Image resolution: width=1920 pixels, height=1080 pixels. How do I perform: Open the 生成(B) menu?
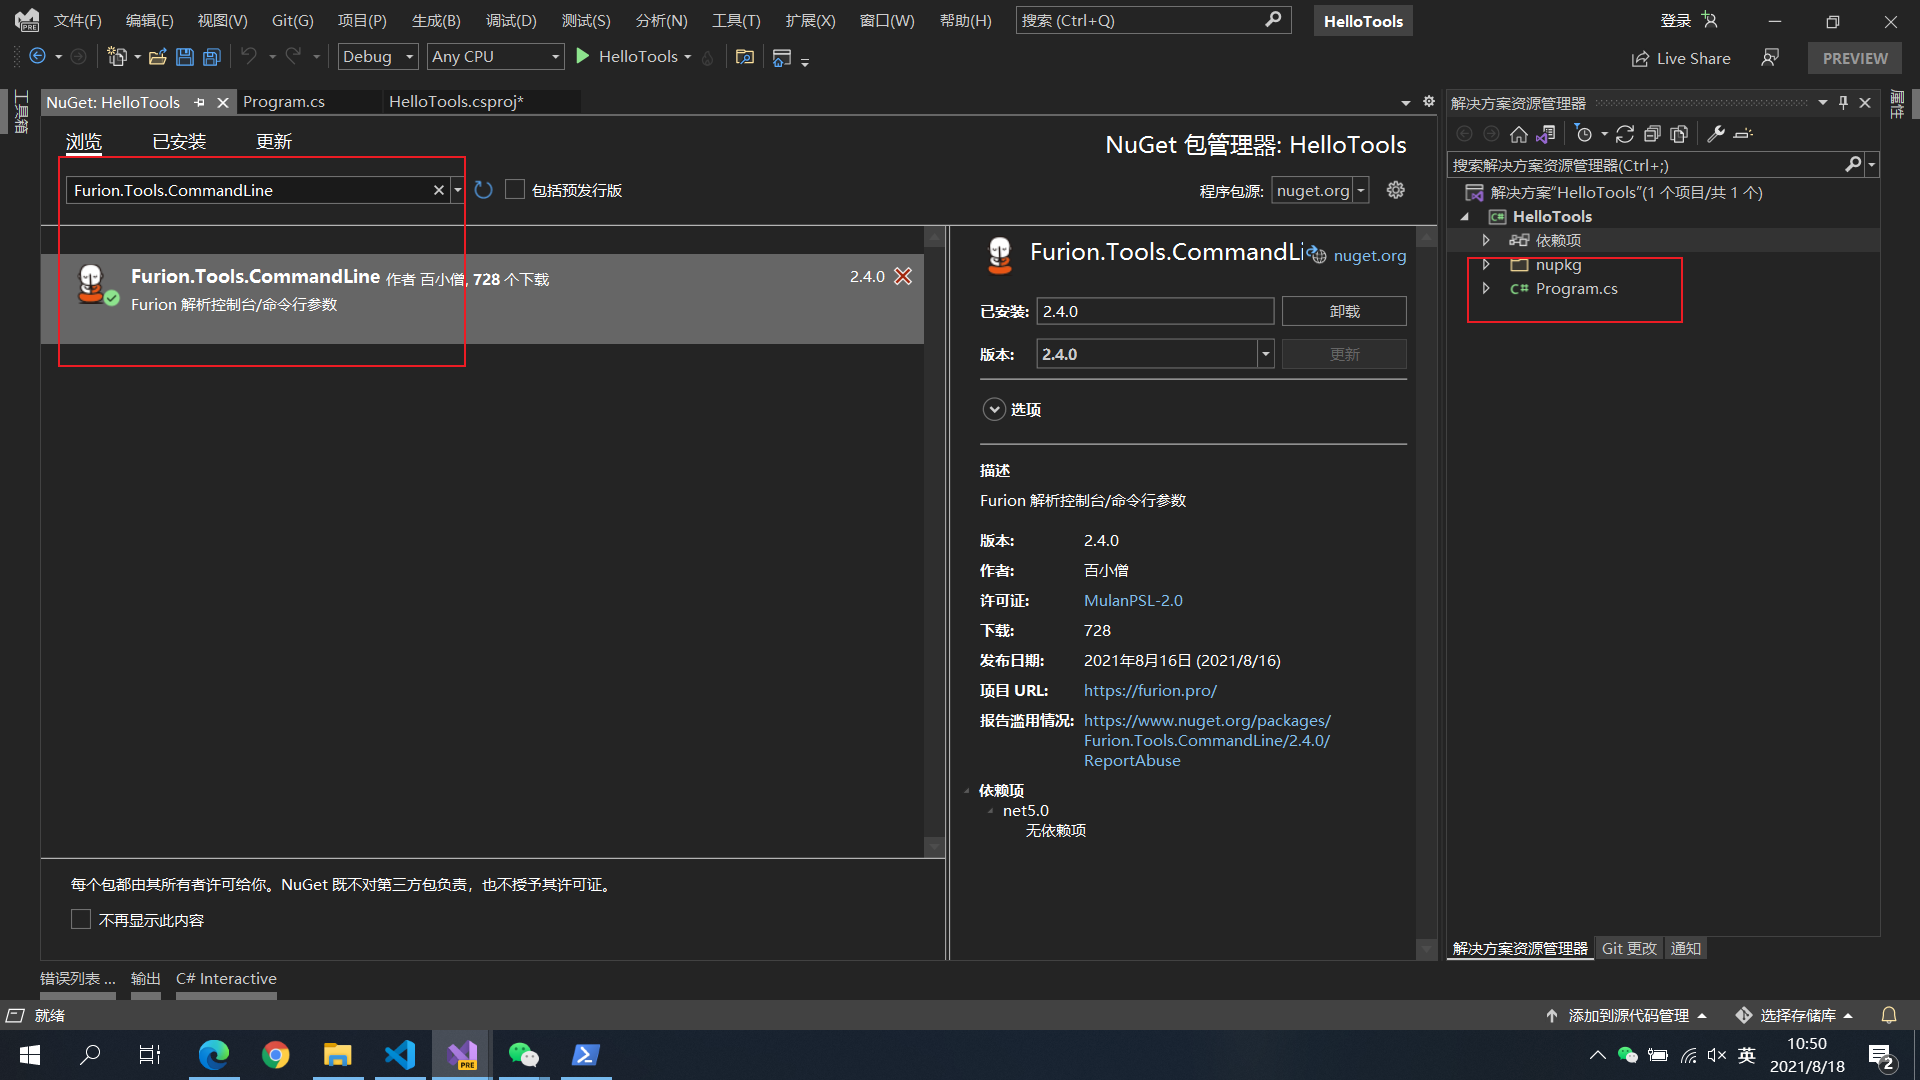tap(436, 20)
